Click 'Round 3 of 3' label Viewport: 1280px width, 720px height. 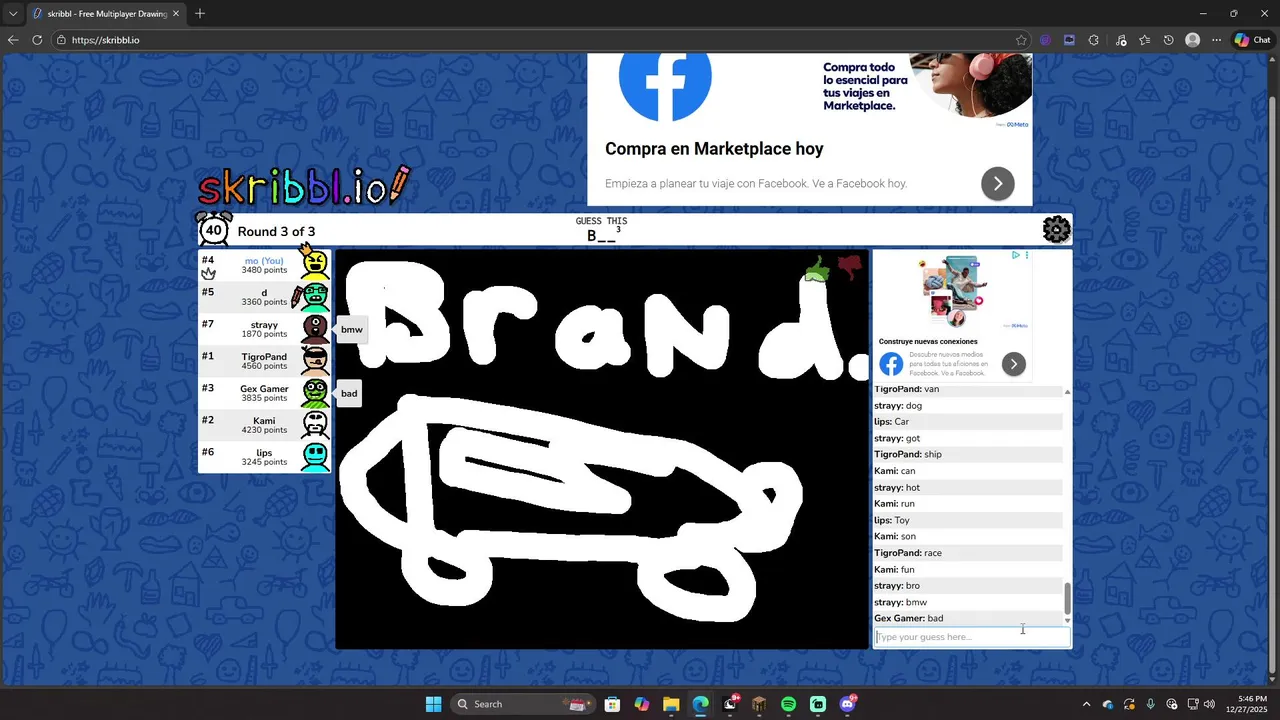(276, 231)
